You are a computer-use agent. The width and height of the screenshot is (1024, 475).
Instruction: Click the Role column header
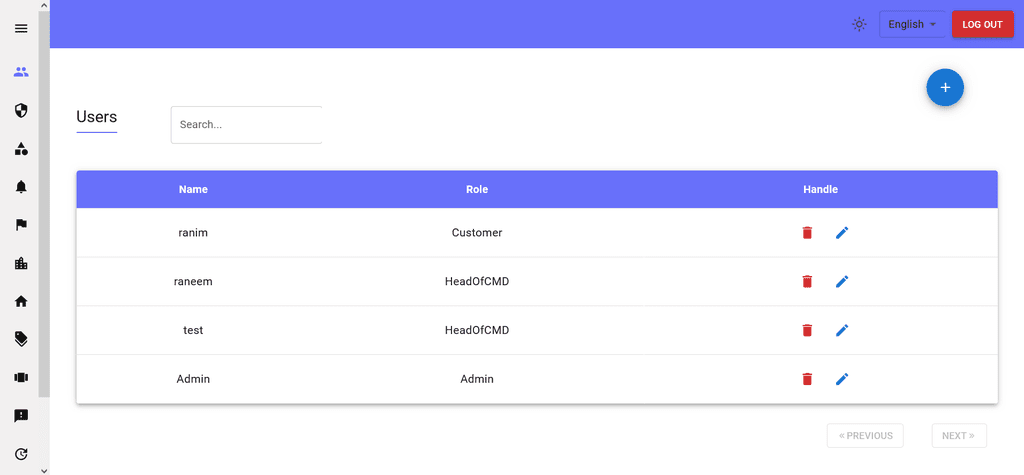coord(477,189)
